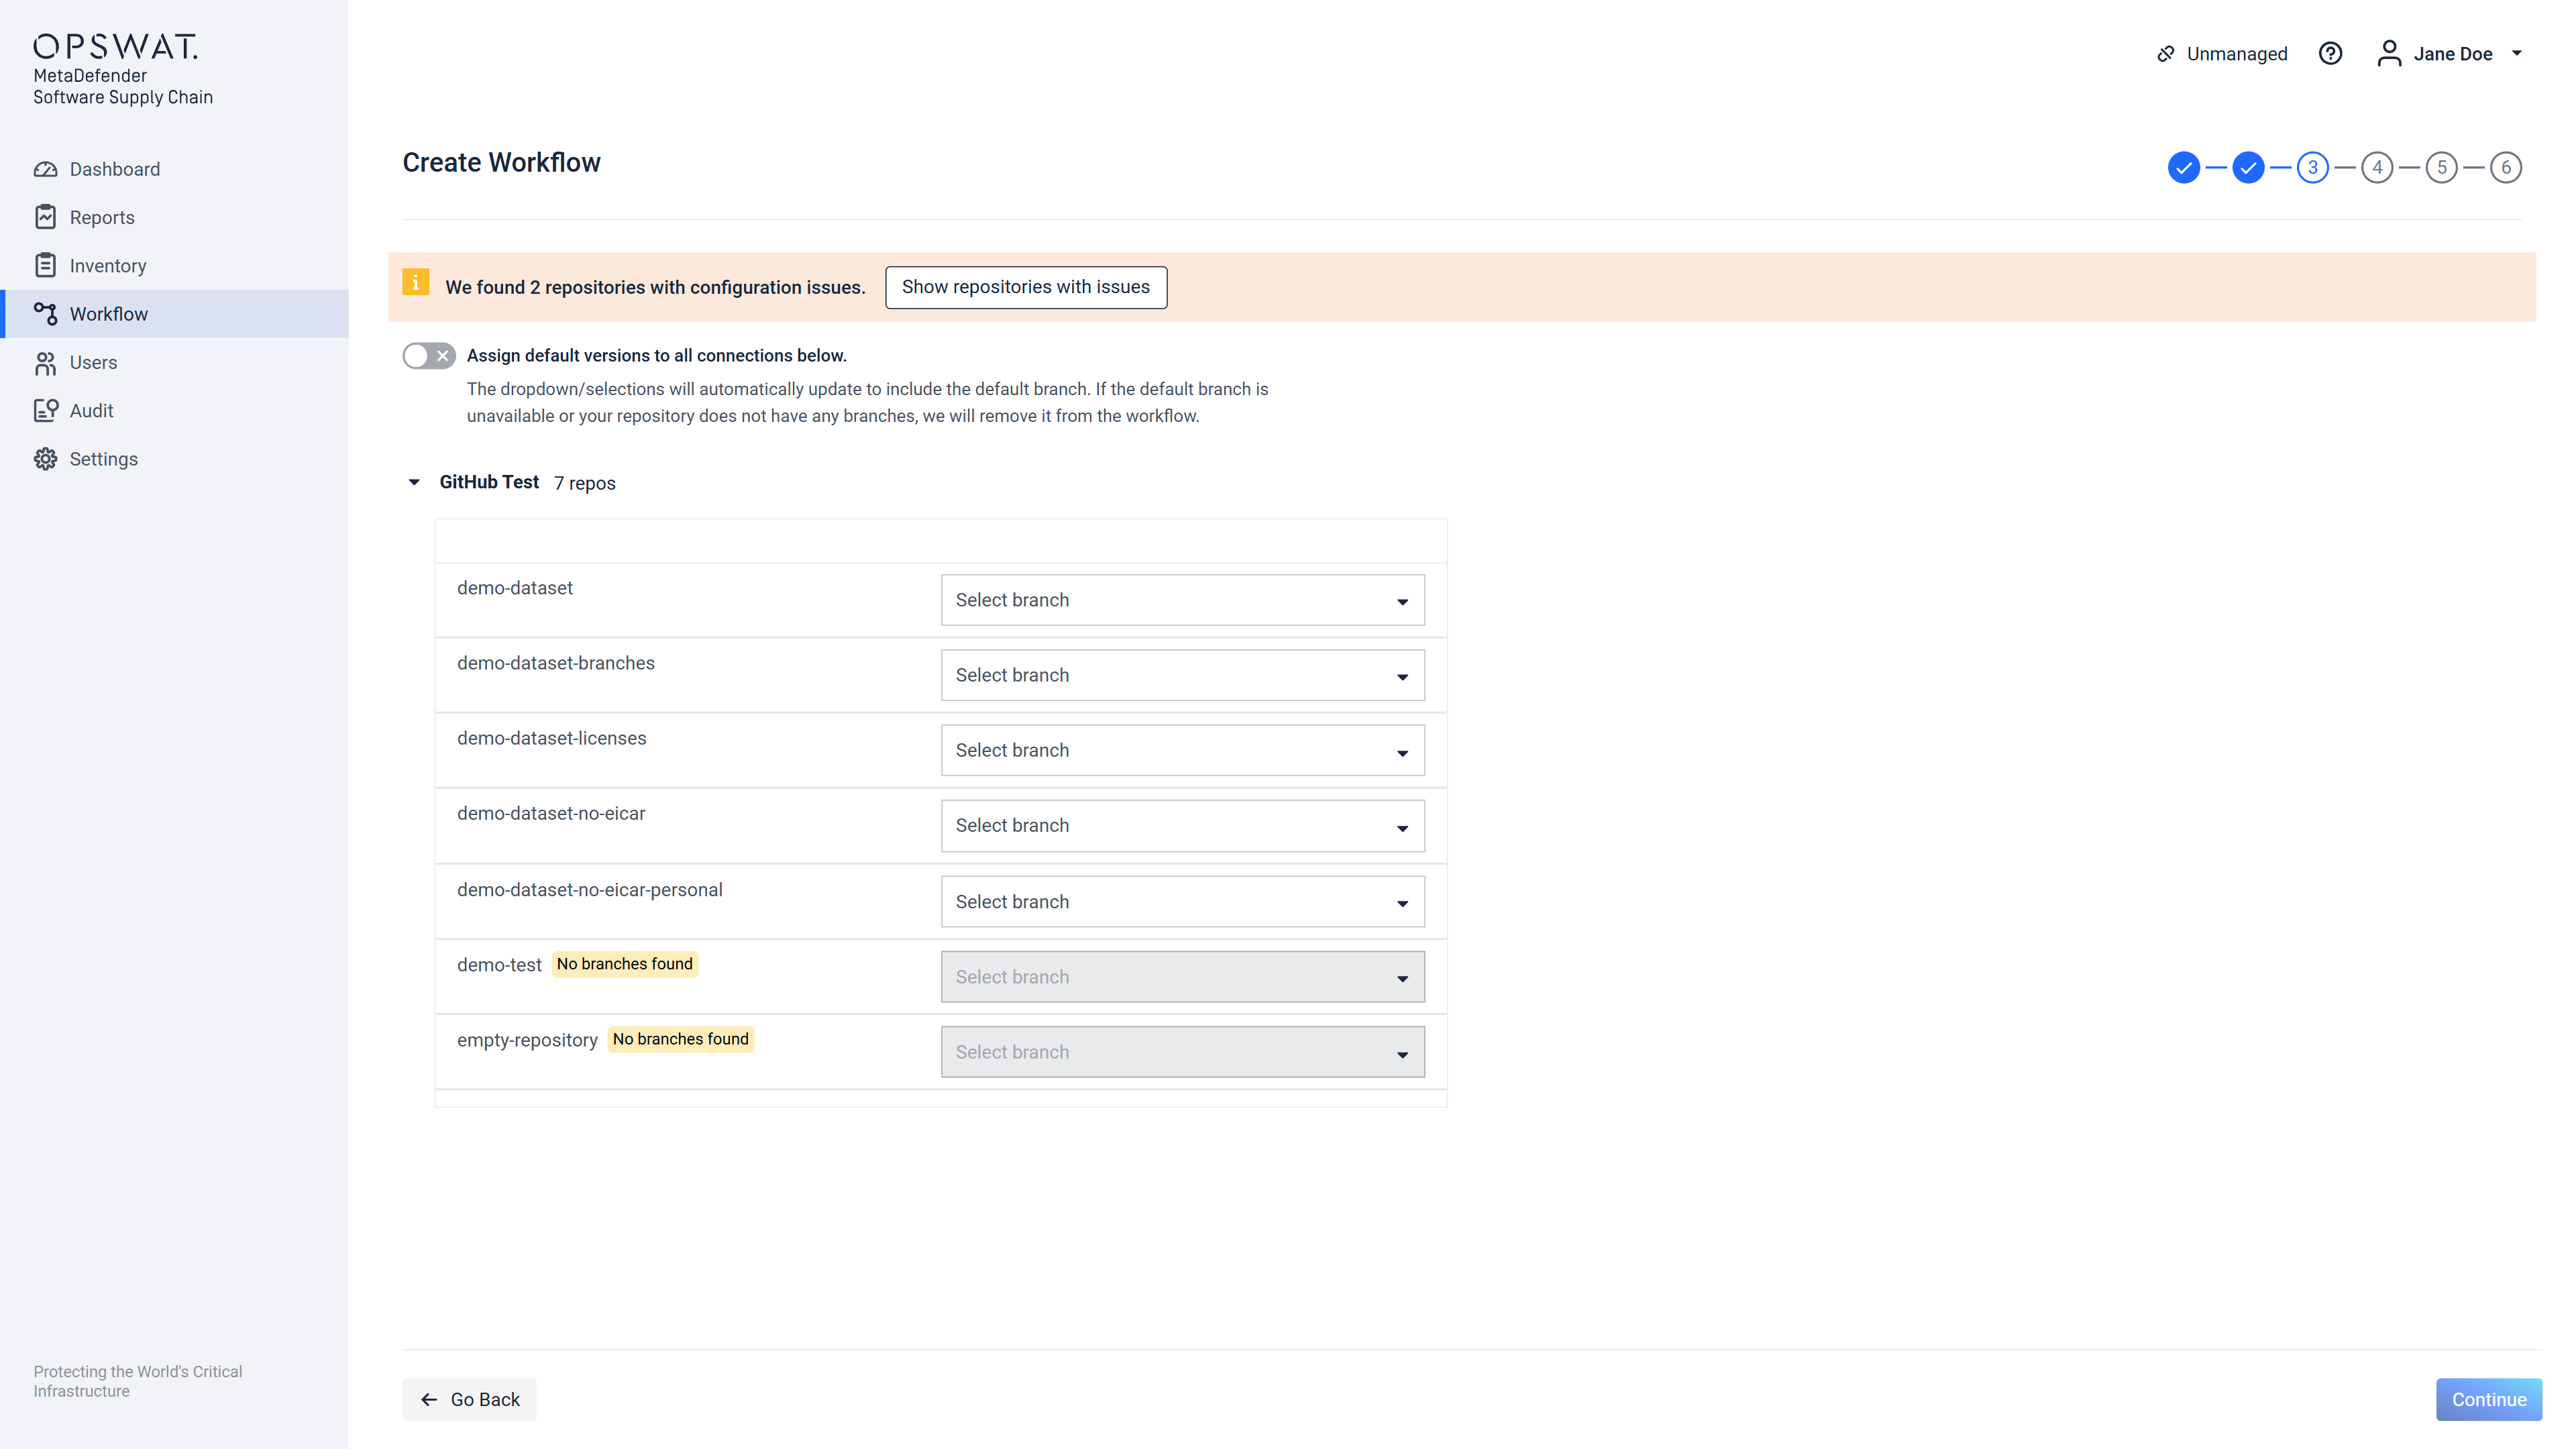Click the Users people icon
The height and width of the screenshot is (1449, 2576).
[x=45, y=363]
